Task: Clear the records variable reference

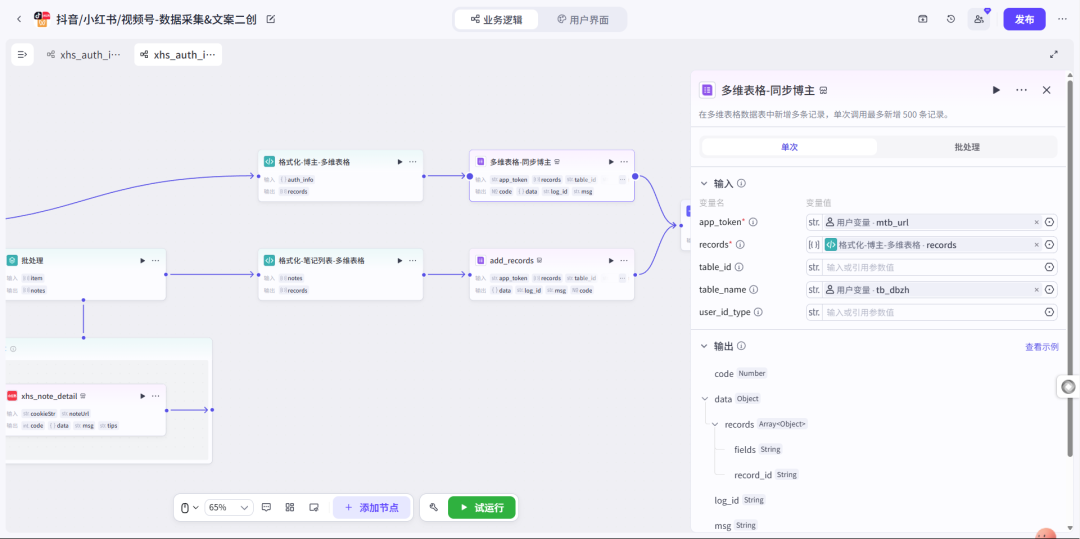Action: (1037, 244)
